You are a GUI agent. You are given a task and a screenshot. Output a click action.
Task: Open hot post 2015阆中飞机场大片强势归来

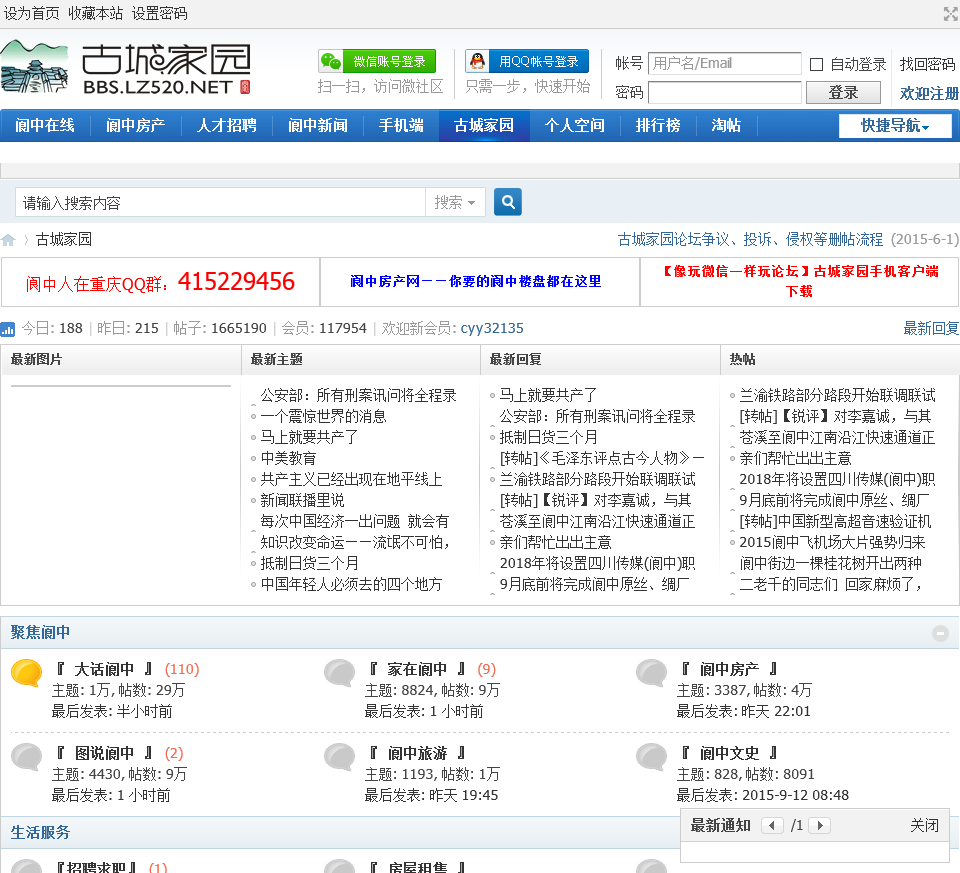coord(832,542)
